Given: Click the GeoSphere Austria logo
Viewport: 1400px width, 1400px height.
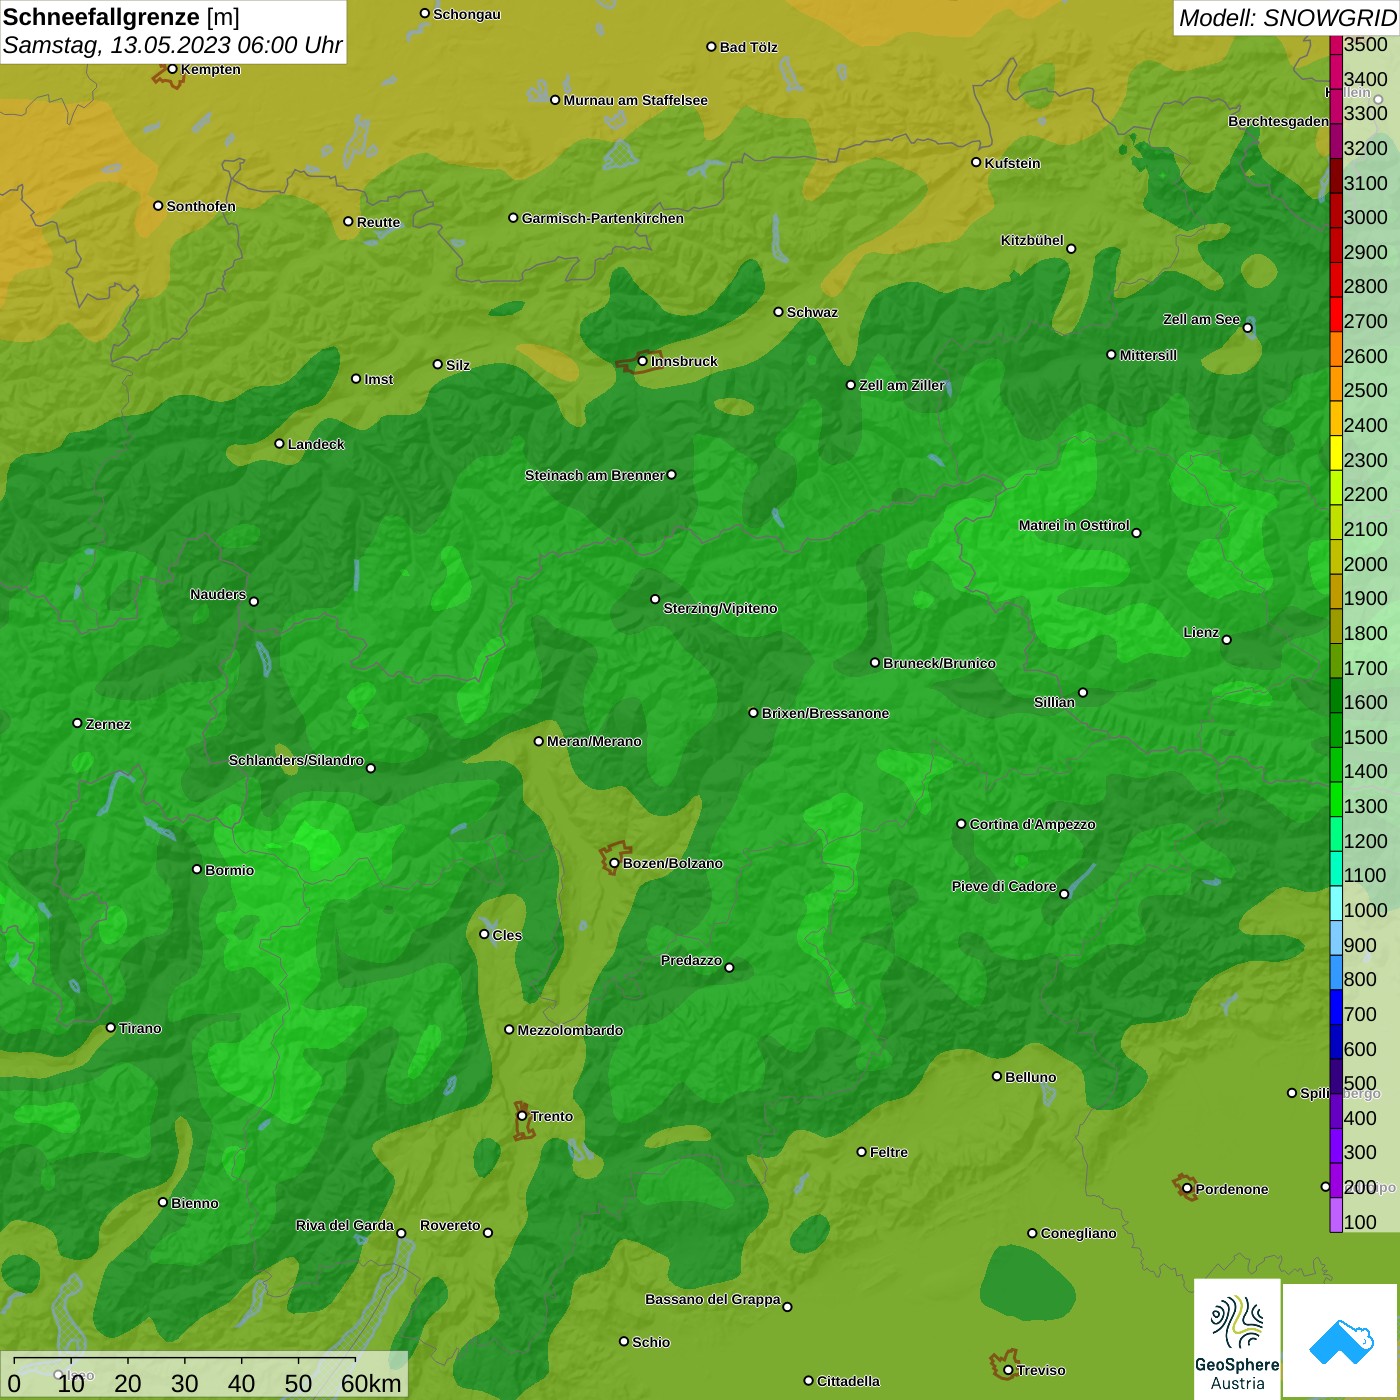Looking at the screenshot, I should coord(1237,1339).
